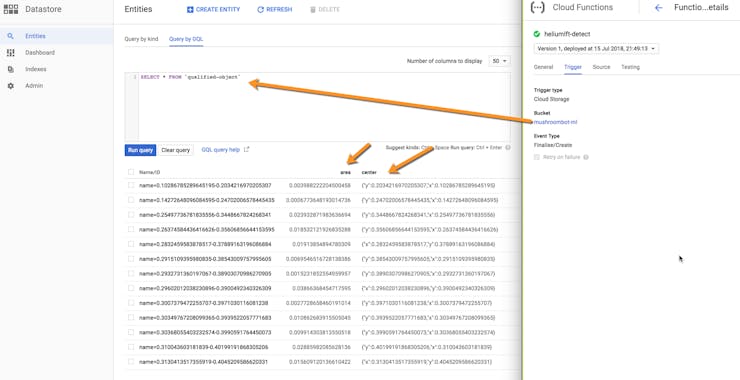Open the GQL query help external-link icon
The image size is (740, 380).
point(246,150)
